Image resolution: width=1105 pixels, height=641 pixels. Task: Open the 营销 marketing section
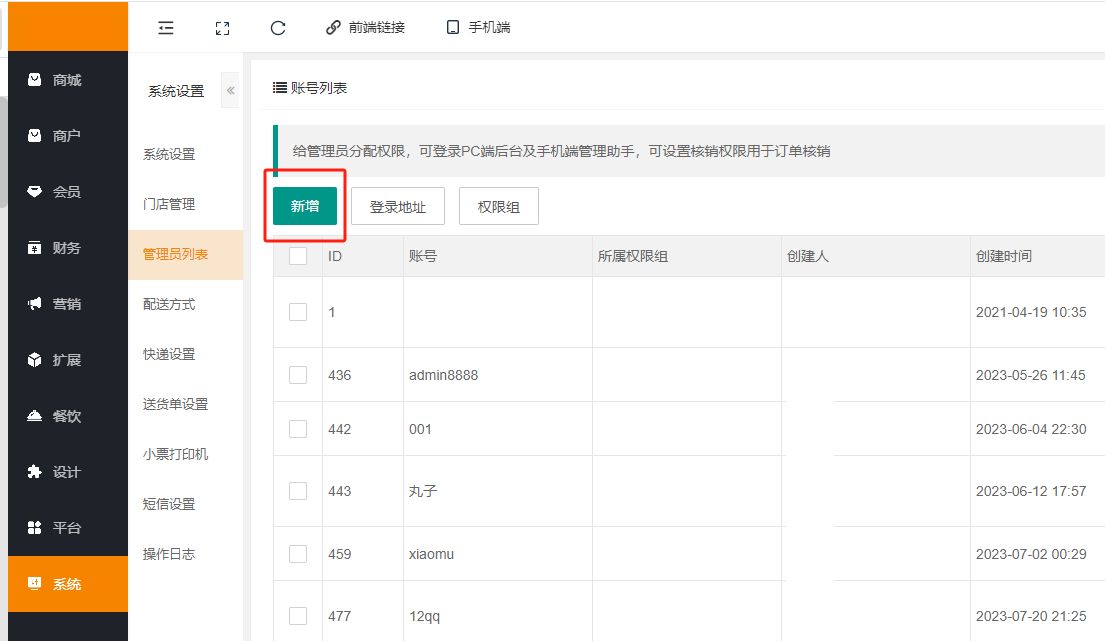67,304
